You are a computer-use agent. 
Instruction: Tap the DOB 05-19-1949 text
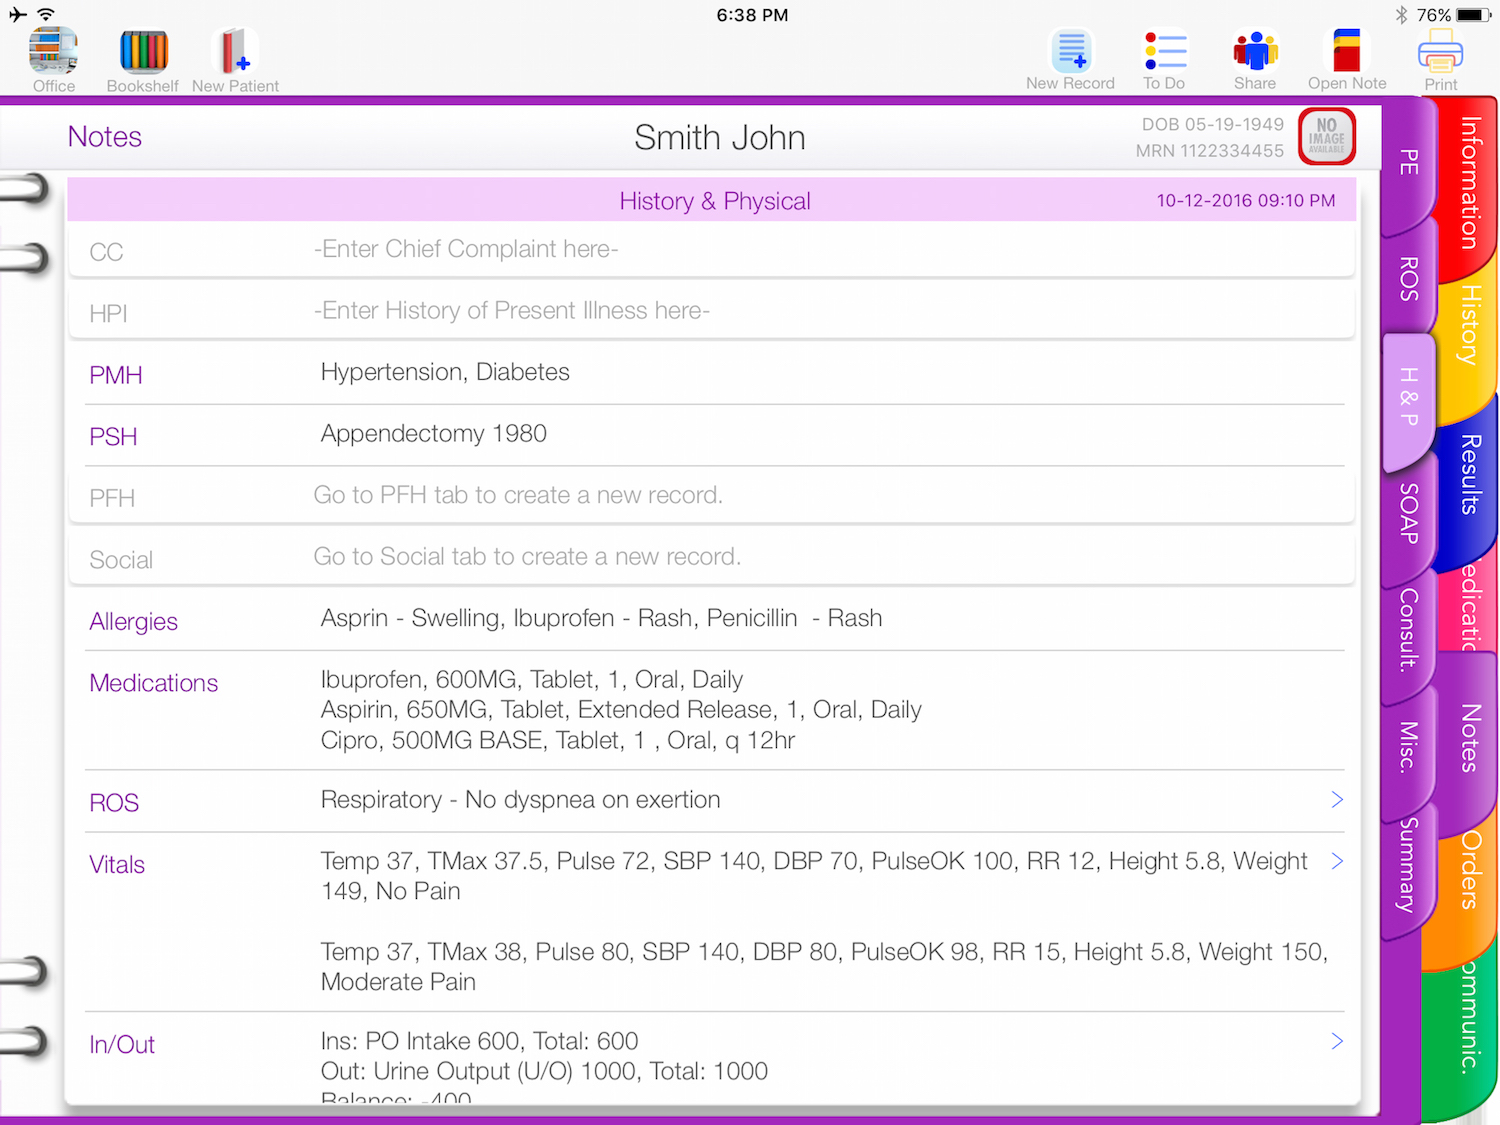coord(1212,124)
